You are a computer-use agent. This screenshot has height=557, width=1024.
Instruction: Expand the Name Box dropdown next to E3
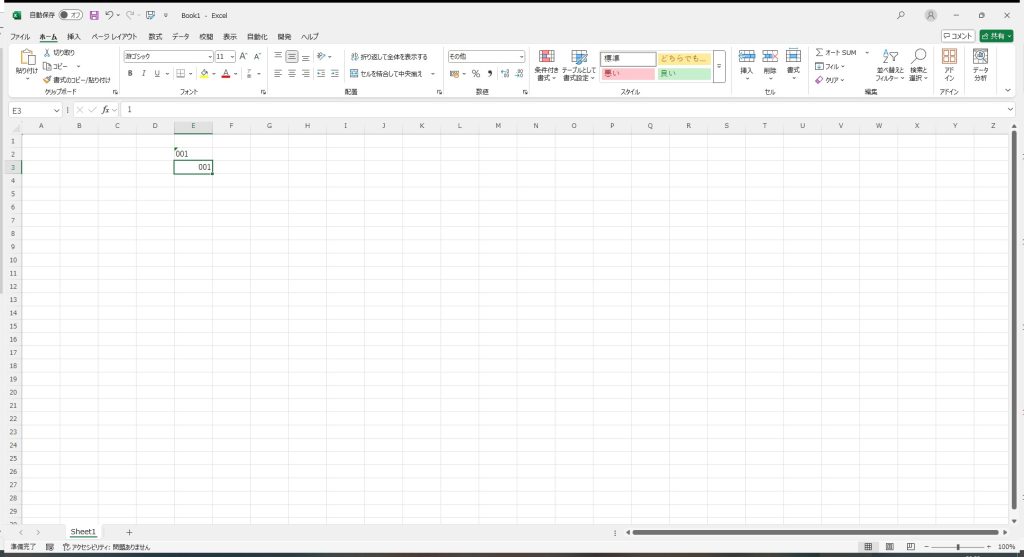point(56,110)
